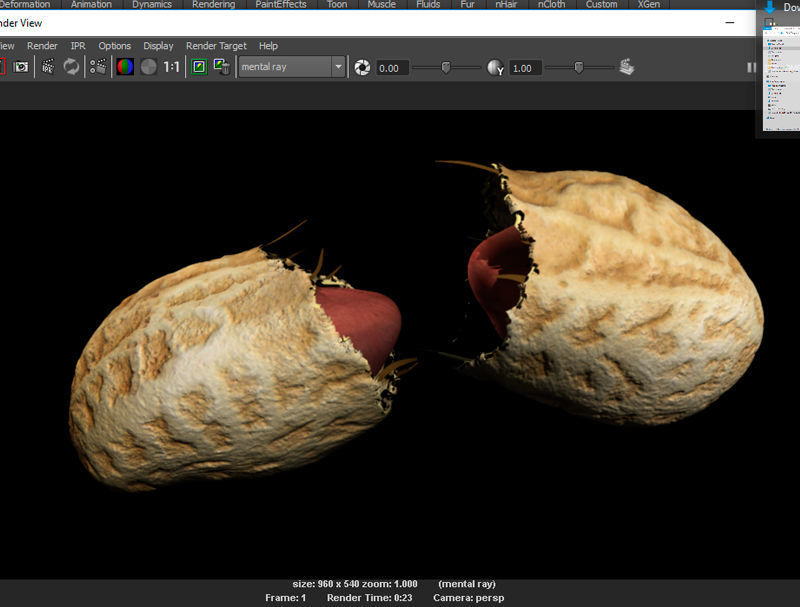The image size is (800, 607).
Task: Click the IPR render clapperboard icon
Action: pyautogui.click(x=48, y=67)
